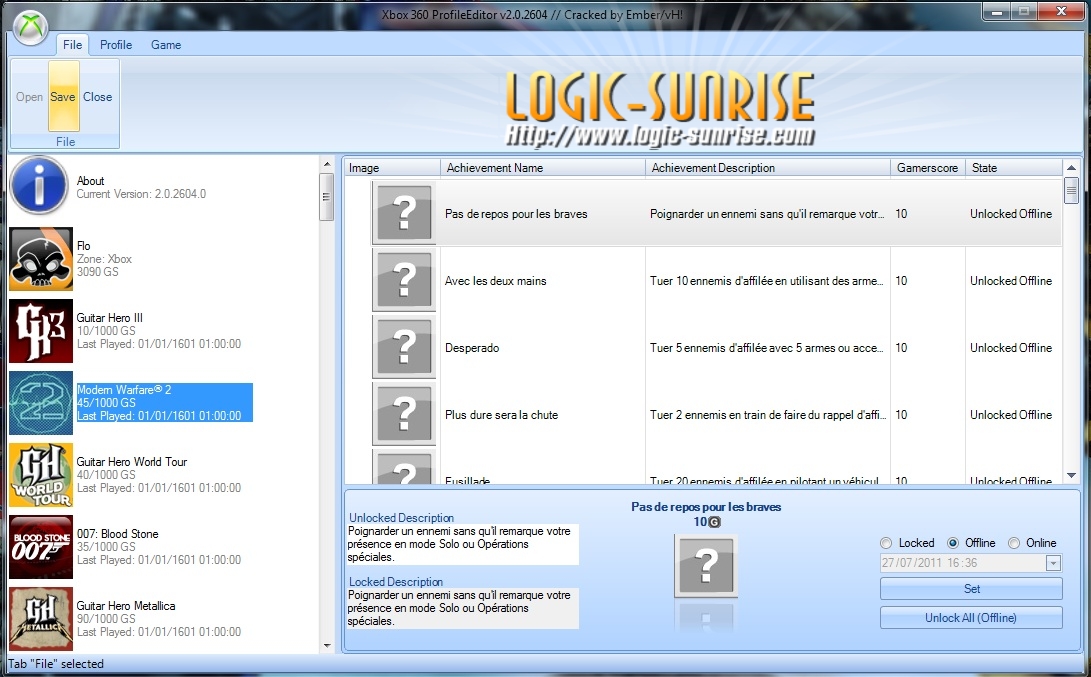The height and width of the screenshot is (677, 1091).
Task: Select the Guitar Hero III game icon
Action: 41,331
